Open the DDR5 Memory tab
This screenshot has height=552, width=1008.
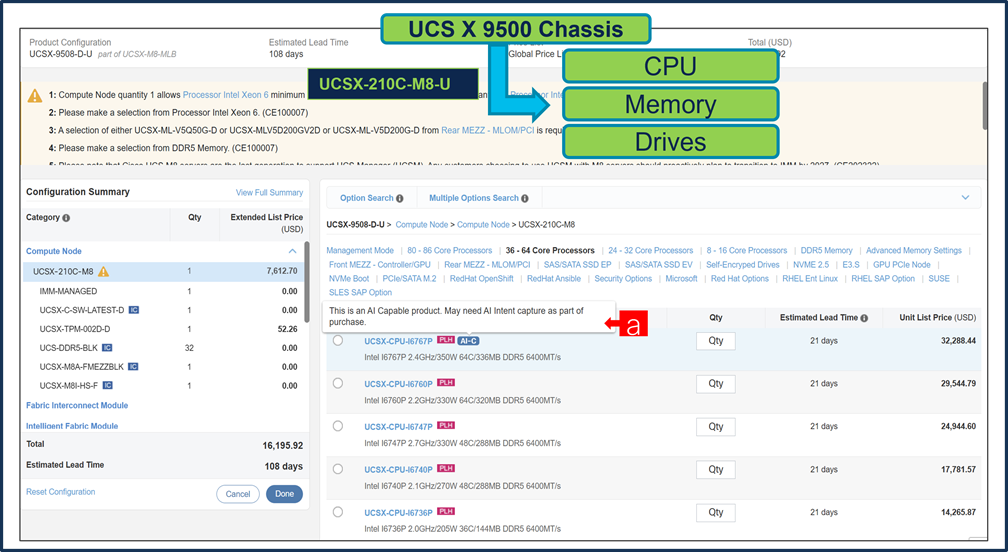coord(826,251)
